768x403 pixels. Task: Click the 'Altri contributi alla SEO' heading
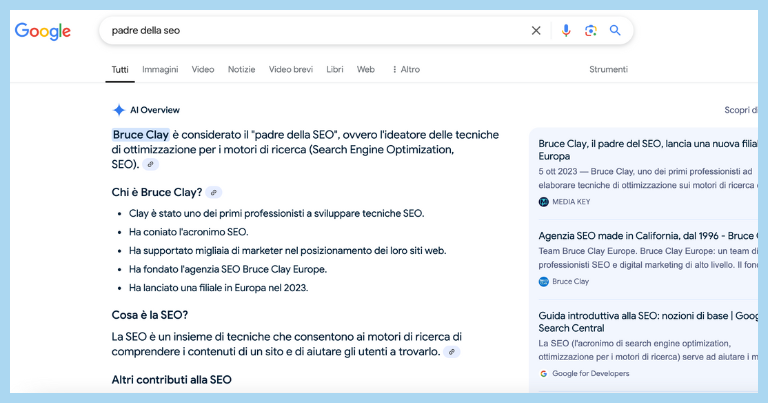coord(171,380)
